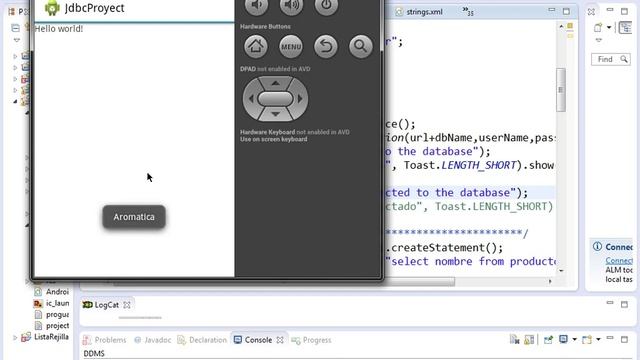Image resolution: width=640 pixels, height=360 pixels.
Task: Click the Console remove all terminated icon
Action: coord(529,340)
